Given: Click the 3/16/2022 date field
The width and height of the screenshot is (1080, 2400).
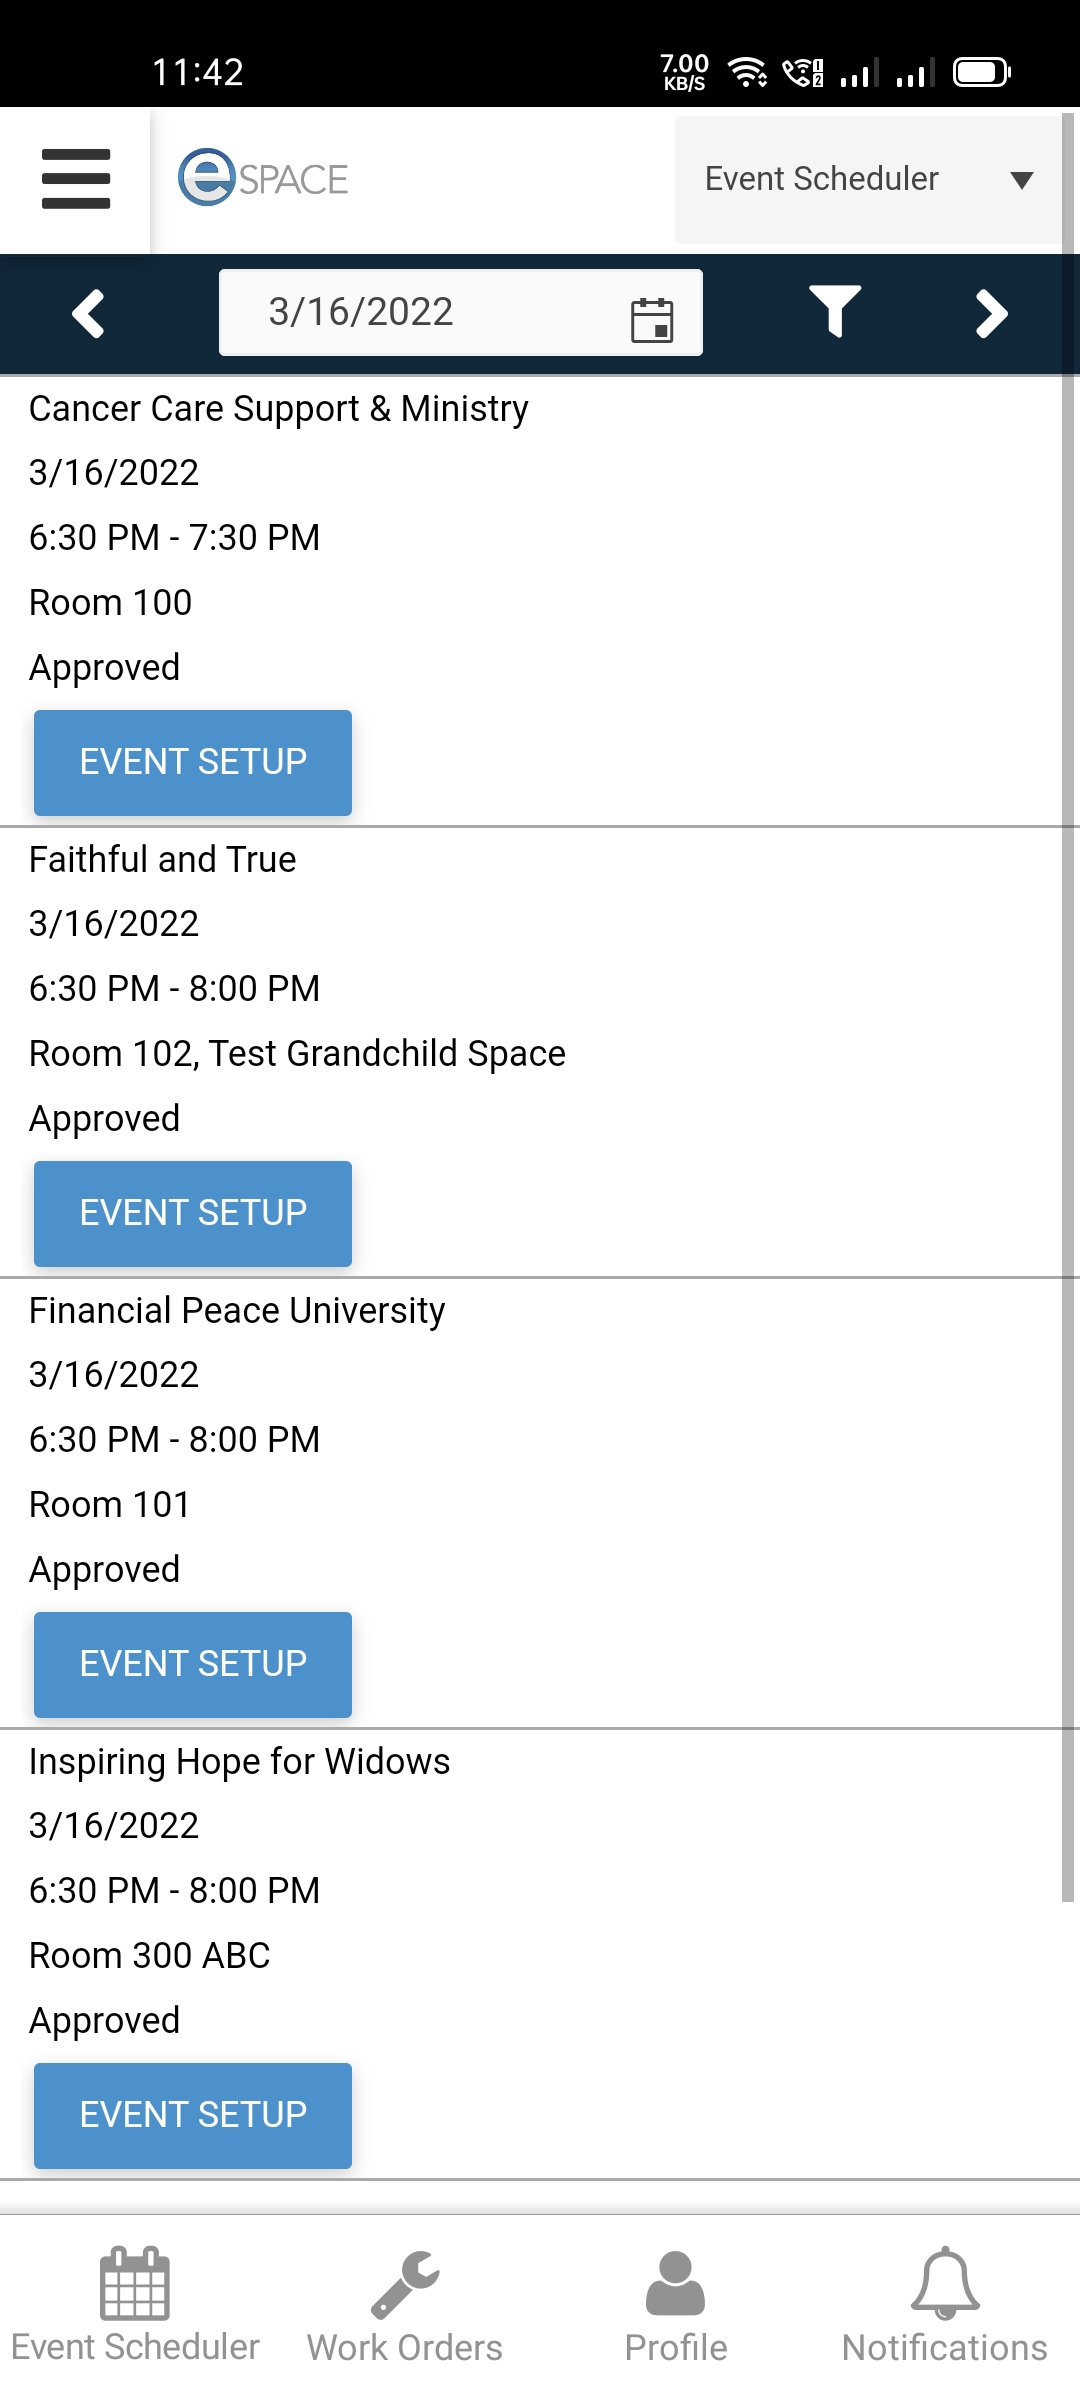Looking at the screenshot, I should [x=400, y=312].
